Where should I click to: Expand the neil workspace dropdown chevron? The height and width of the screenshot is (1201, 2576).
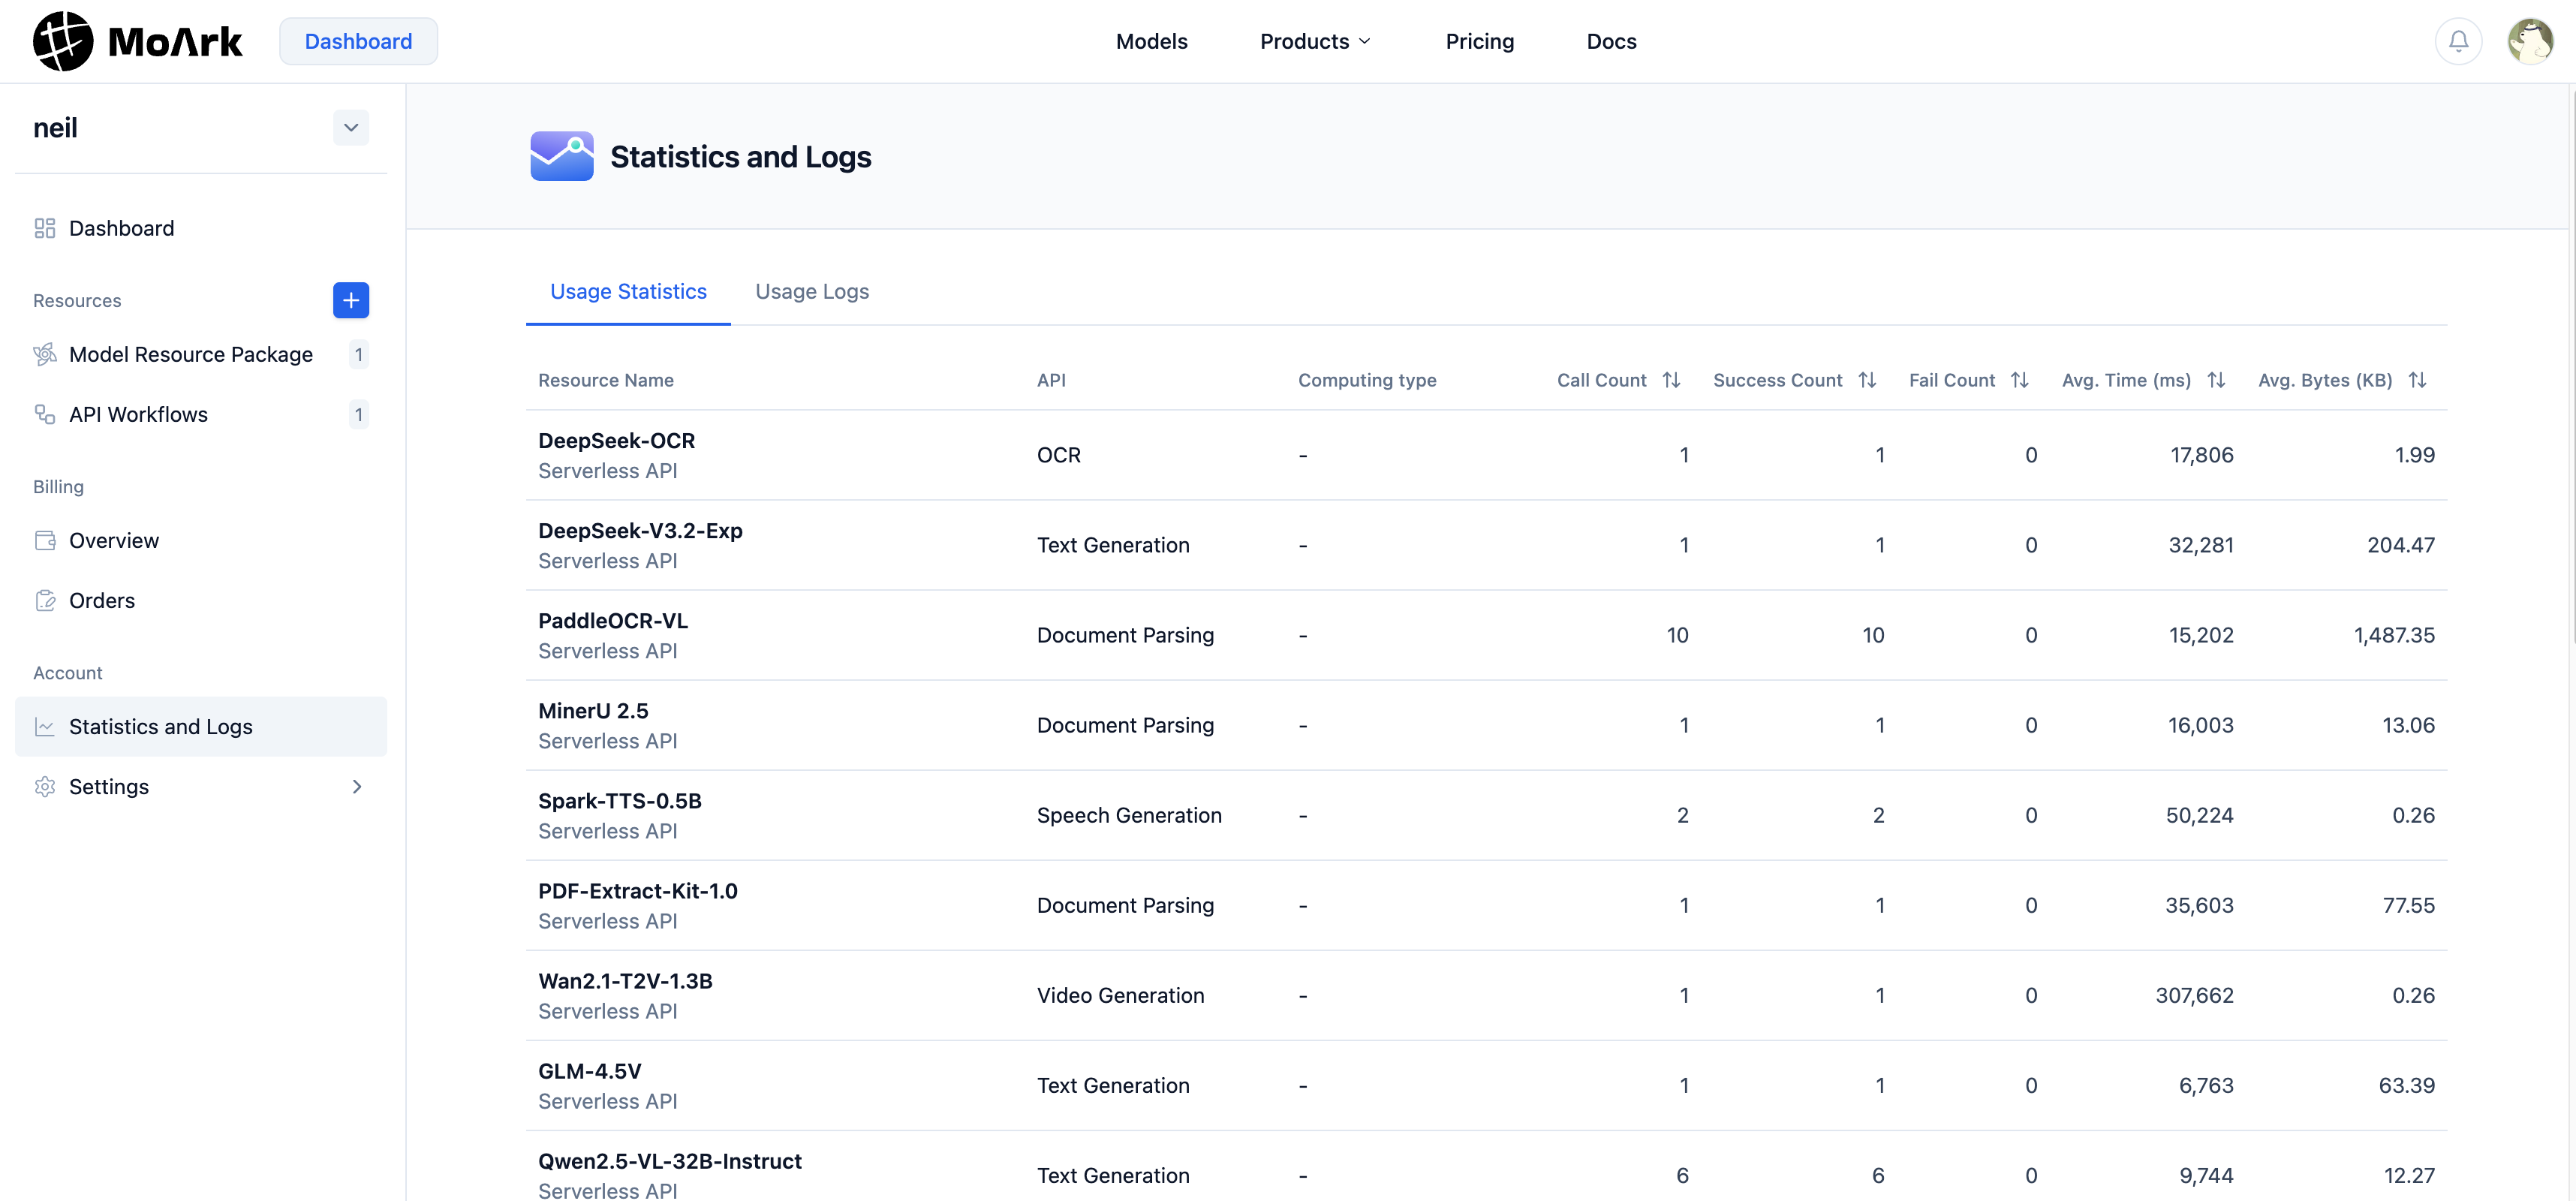tap(350, 128)
